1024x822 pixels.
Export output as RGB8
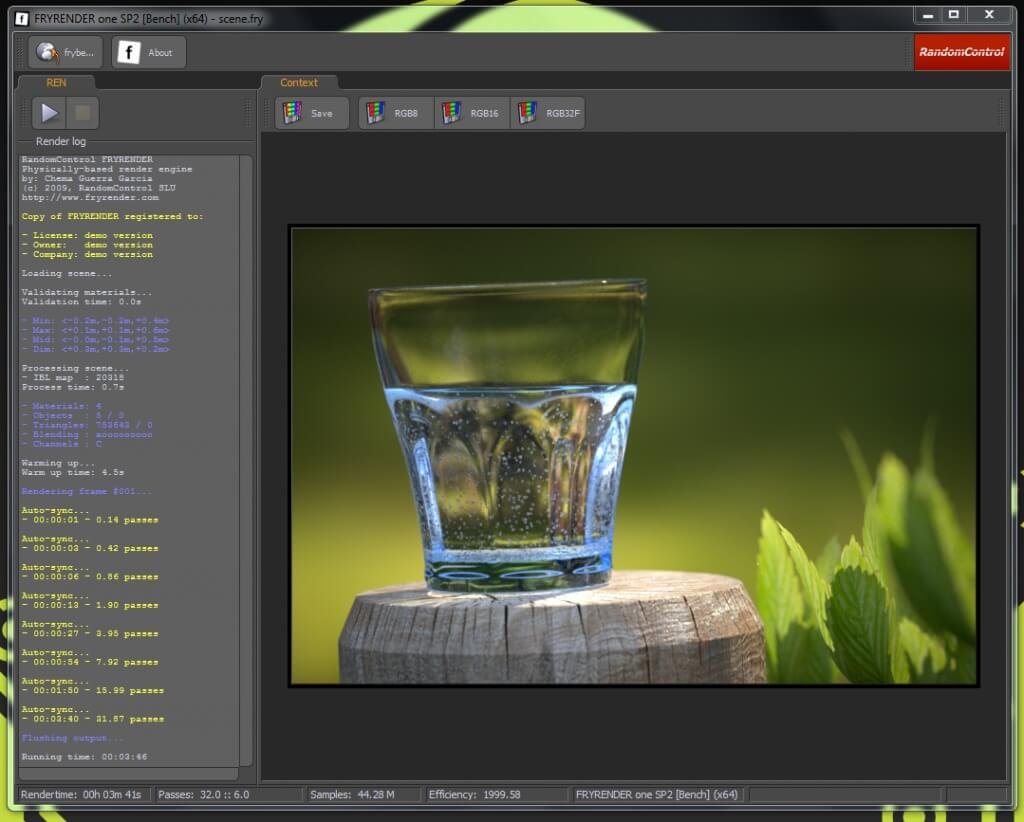point(396,113)
